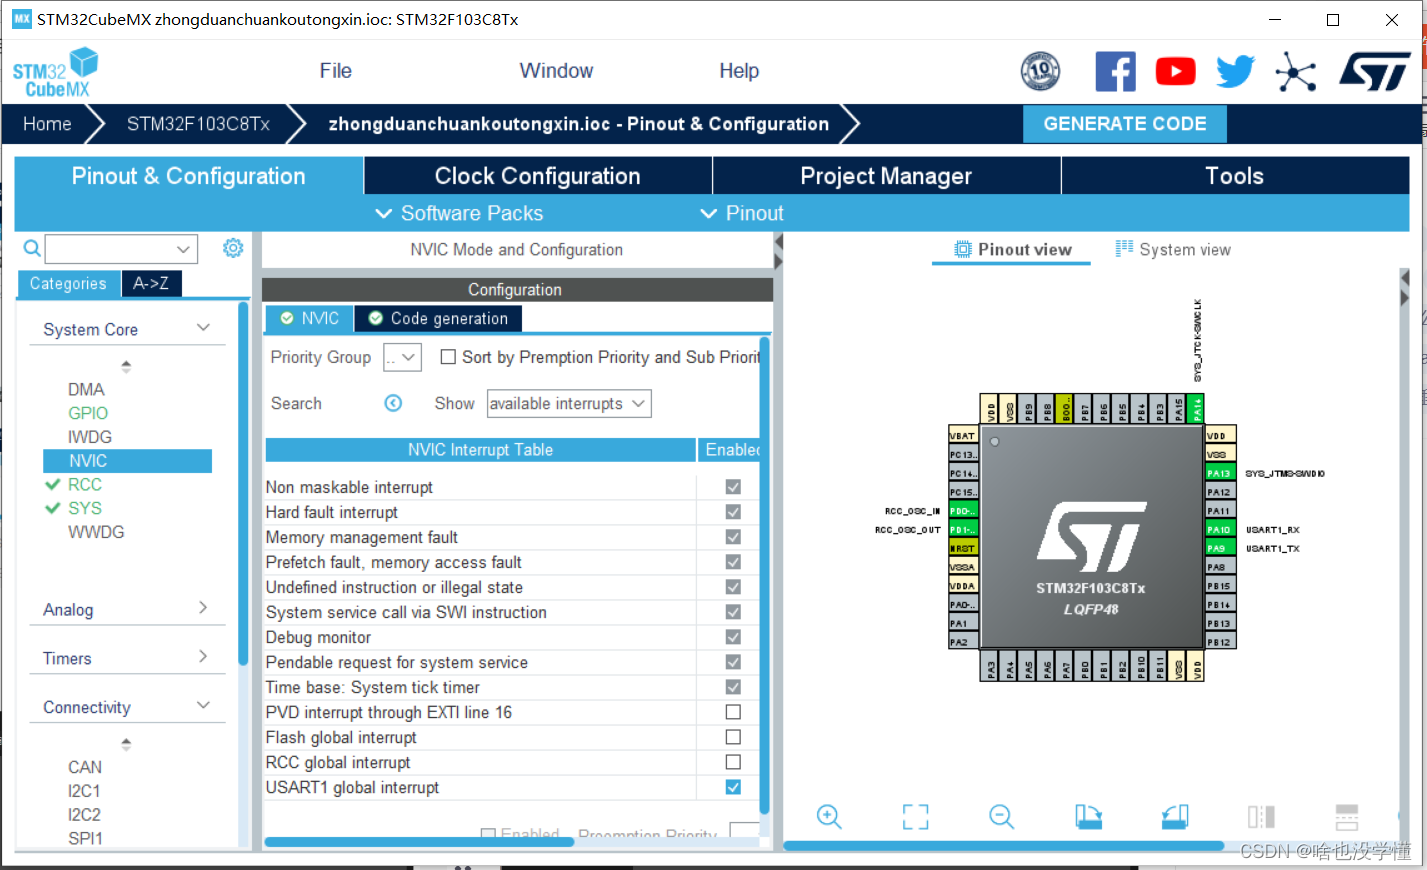Open the search field dropdown arrow
The height and width of the screenshot is (870, 1427).
[183, 248]
